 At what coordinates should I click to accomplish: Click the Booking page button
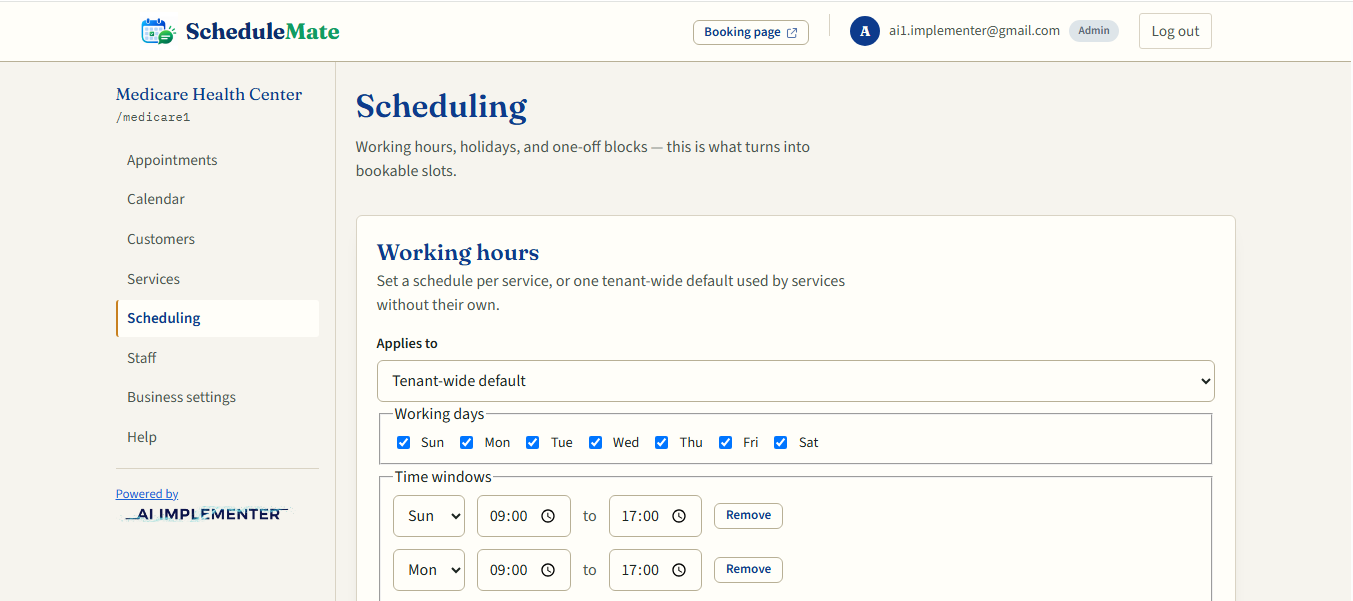click(x=751, y=32)
